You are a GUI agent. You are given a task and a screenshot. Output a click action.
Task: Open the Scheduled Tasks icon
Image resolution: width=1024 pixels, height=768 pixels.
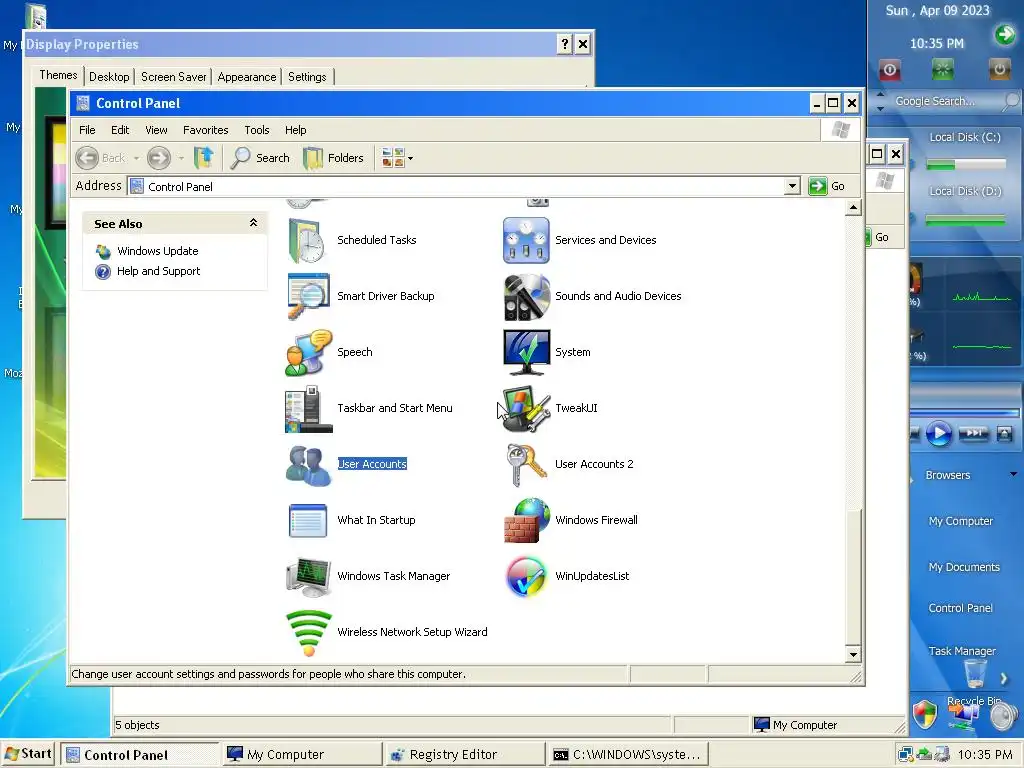[307, 240]
